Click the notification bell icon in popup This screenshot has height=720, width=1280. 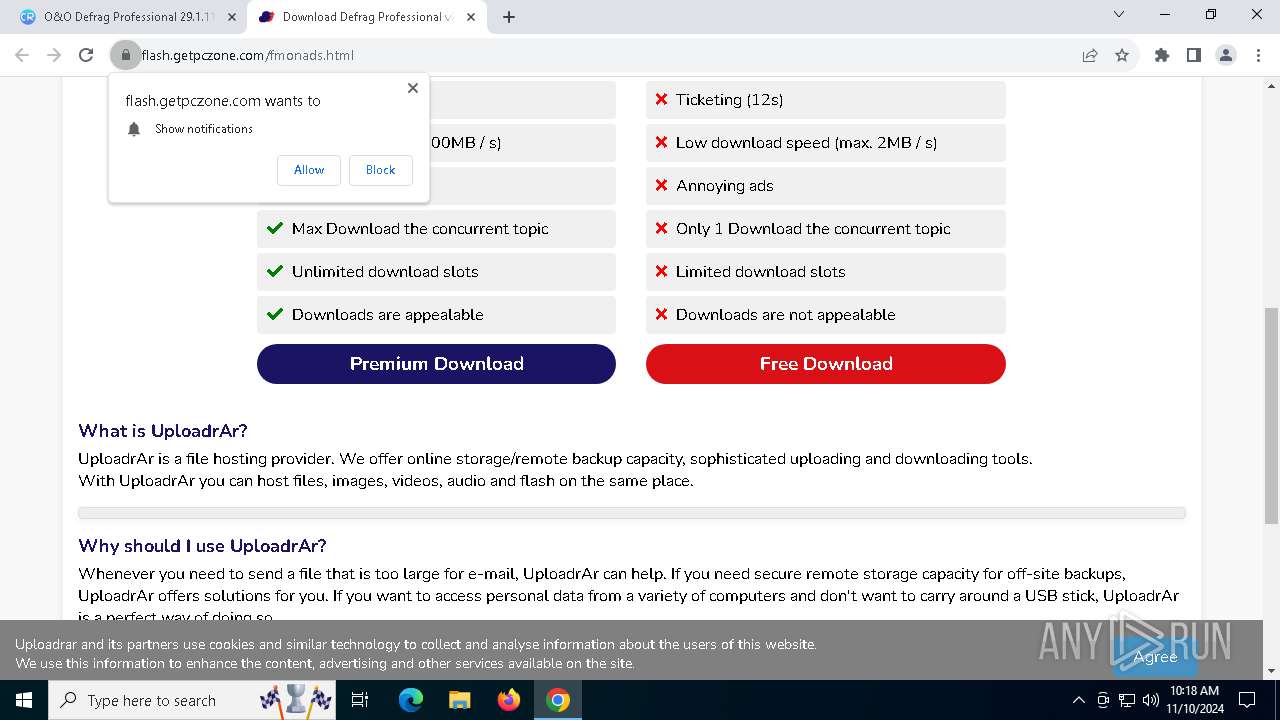[134, 129]
